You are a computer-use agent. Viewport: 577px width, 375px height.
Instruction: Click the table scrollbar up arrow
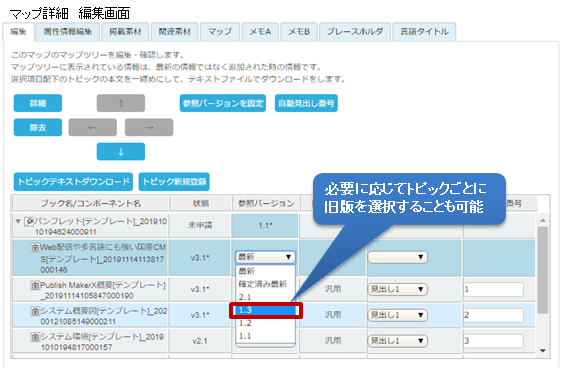point(543,220)
